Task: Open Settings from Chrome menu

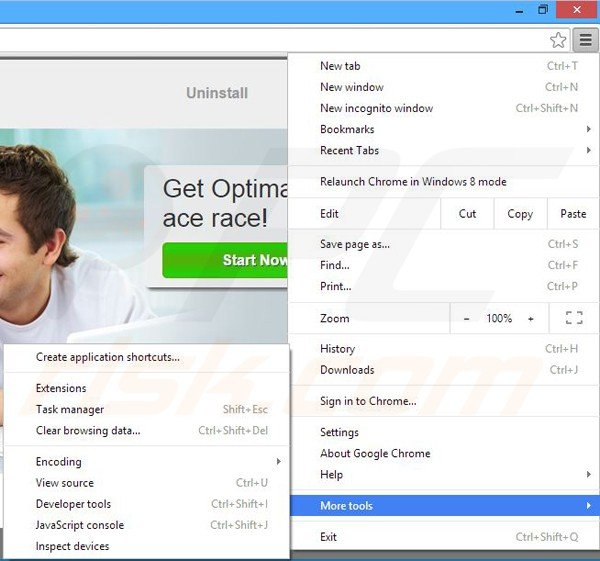Action: (444, 432)
